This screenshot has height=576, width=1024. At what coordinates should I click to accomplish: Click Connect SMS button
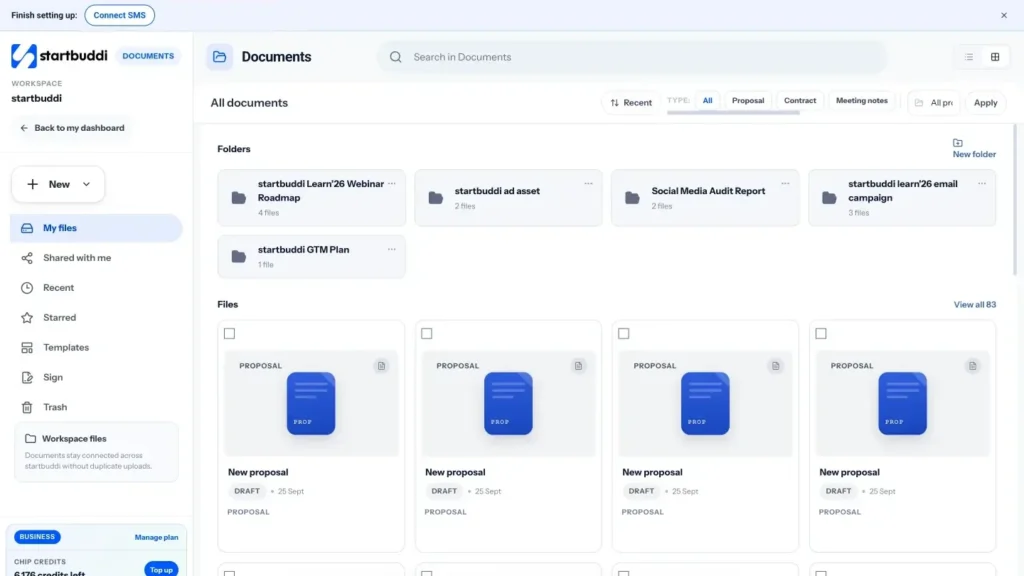(x=120, y=15)
